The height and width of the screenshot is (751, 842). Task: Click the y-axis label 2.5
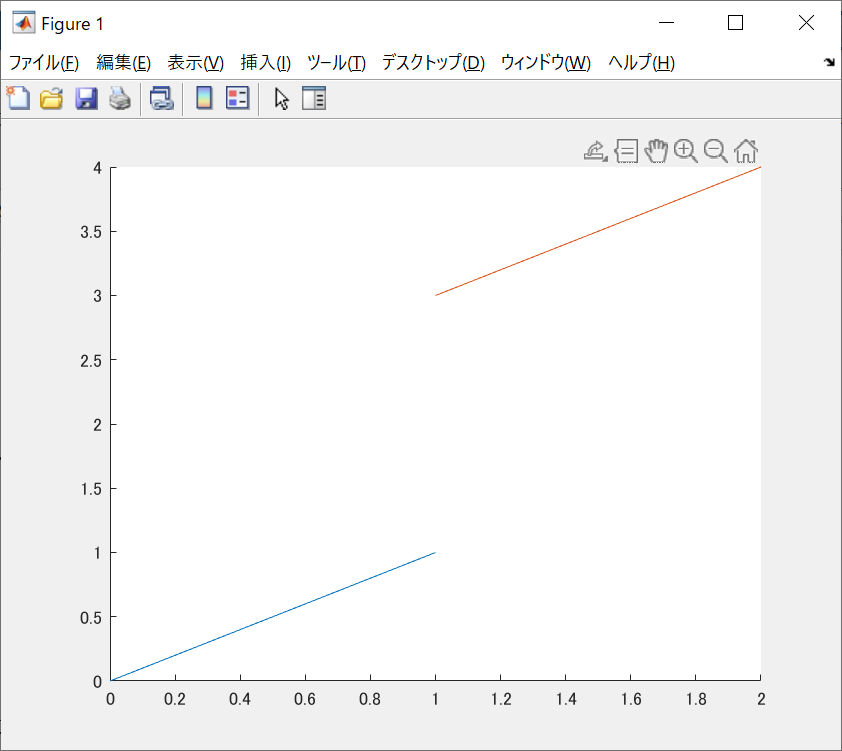(91, 361)
